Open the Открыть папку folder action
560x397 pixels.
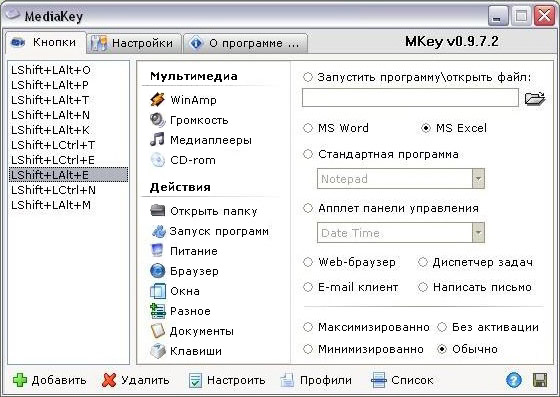pyautogui.click(x=204, y=211)
